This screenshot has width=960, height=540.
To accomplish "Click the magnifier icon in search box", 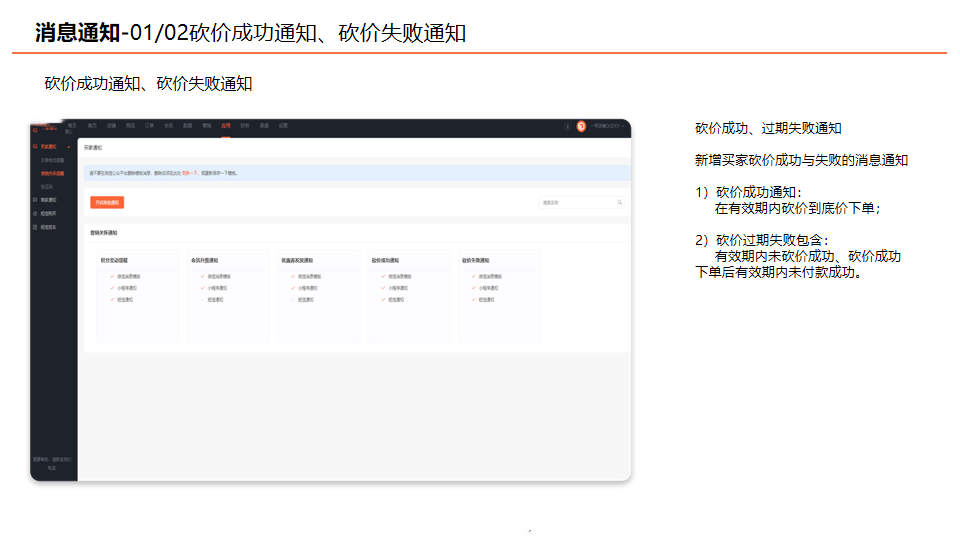I will click(620, 203).
